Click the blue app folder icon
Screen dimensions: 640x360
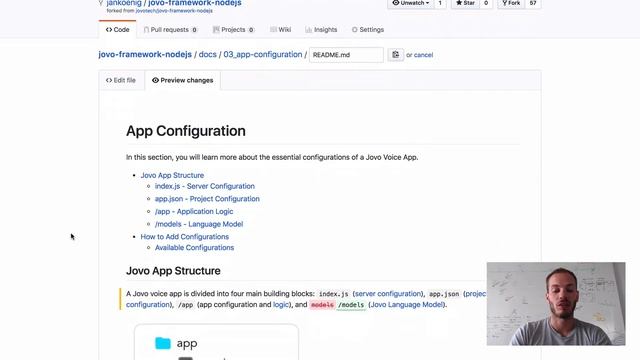[x=163, y=343]
